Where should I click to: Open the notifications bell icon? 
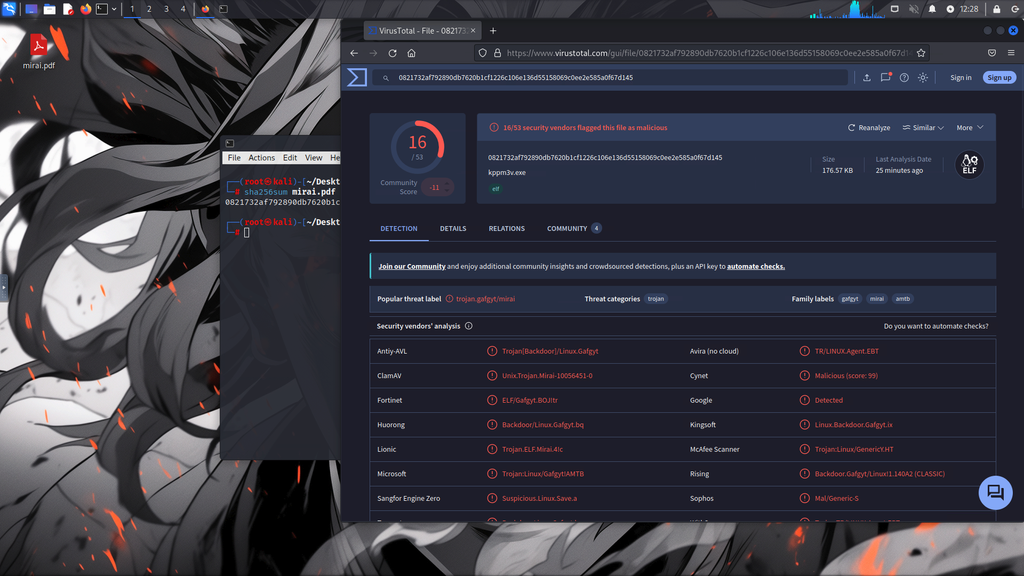[x=932, y=9]
